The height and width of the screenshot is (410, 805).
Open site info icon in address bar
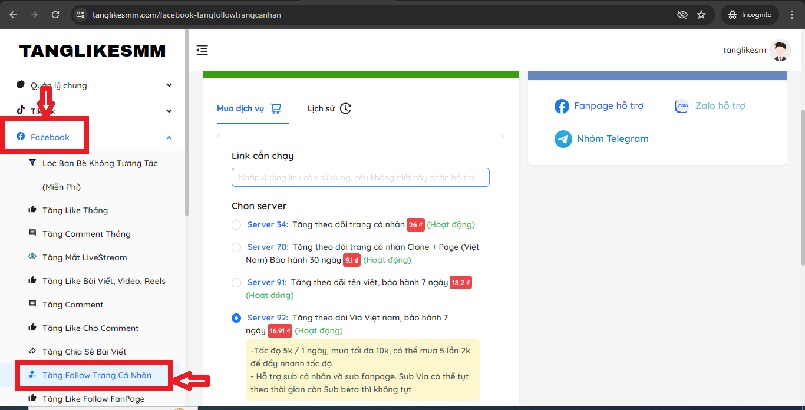click(x=80, y=15)
